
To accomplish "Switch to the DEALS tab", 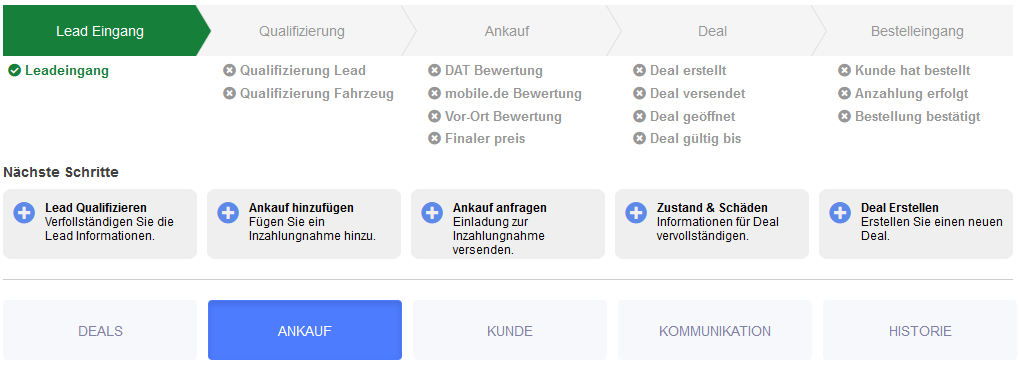I will coord(100,331).
